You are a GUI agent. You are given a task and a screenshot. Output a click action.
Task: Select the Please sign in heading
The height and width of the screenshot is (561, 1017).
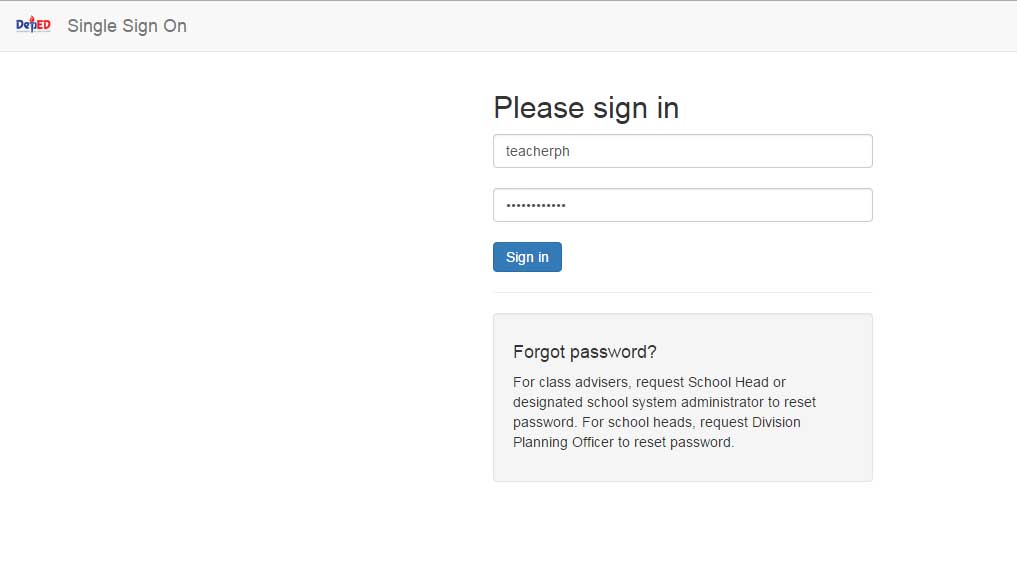(x=586, y=108)
